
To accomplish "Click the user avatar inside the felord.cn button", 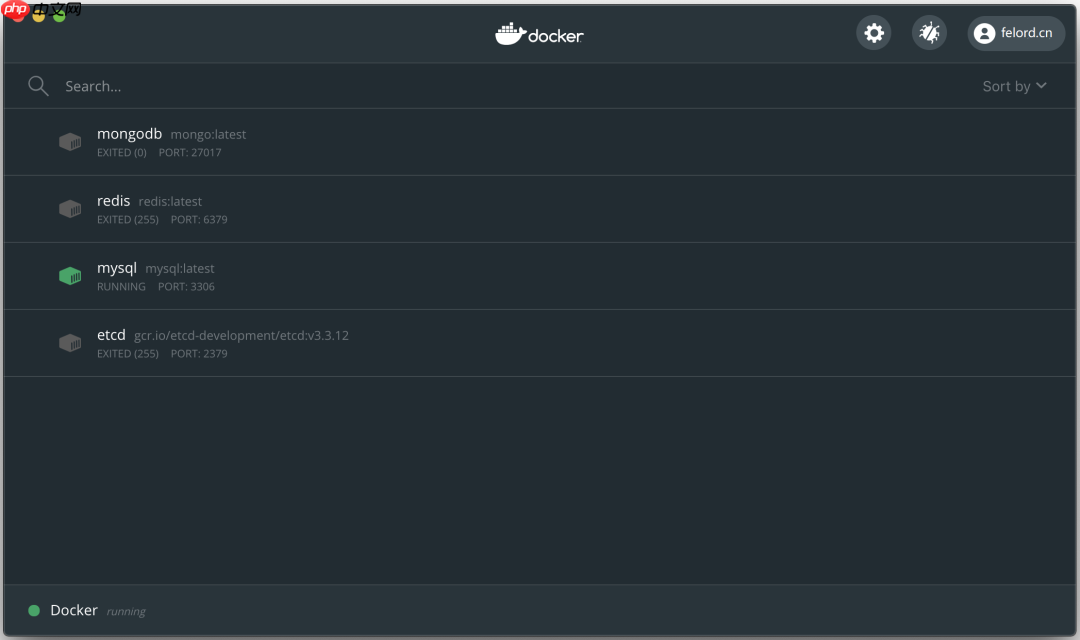I will (985, 32).
